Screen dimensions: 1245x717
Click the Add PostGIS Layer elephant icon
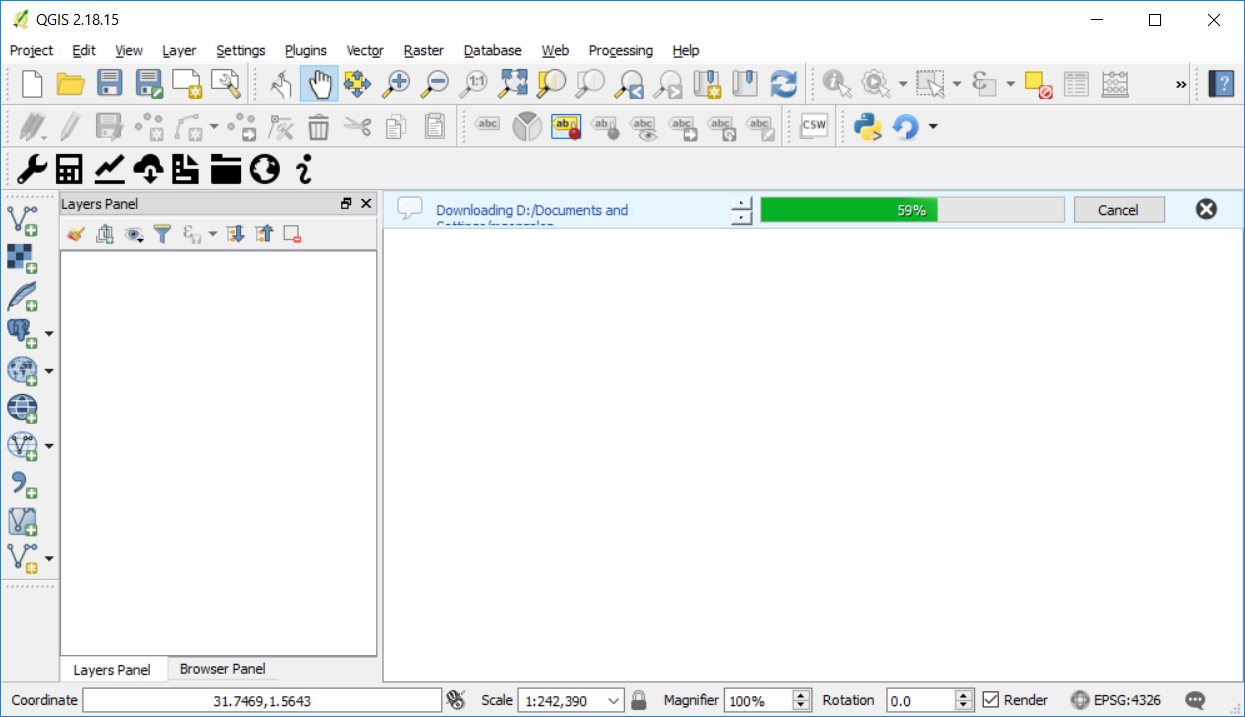coord(22,333)
